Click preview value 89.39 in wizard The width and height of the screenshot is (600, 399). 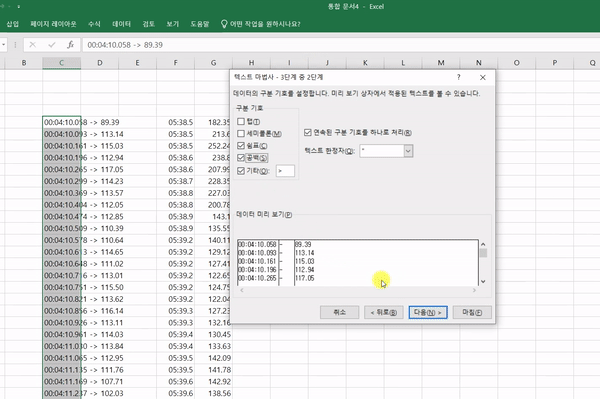(303, 244)
